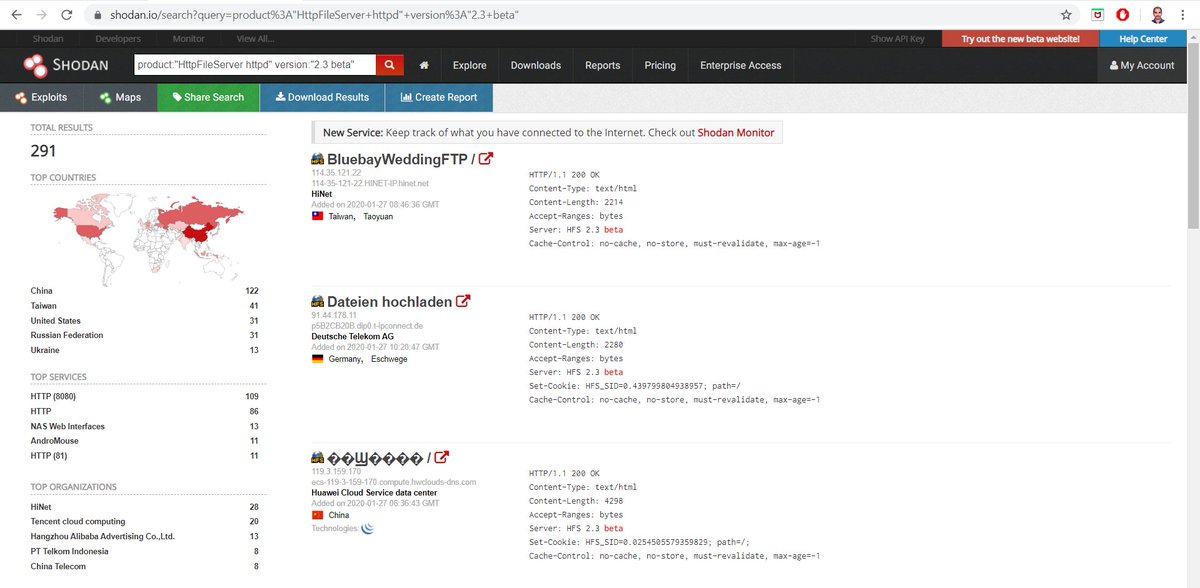Image resolution: width=1200 pixels, height=588 pixels.
Task: Click the jQuery technology icon
Action: pos(367,528)
